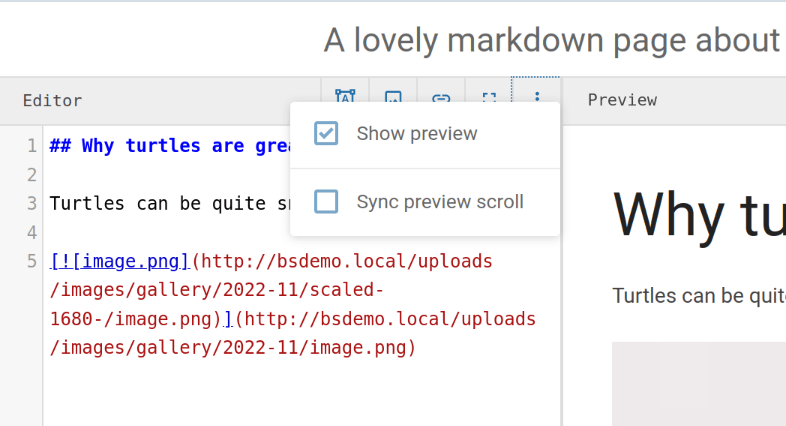Click the image thumbnail in the preview
The height and width of the screenshot is (426, 786).
[698, 385]
